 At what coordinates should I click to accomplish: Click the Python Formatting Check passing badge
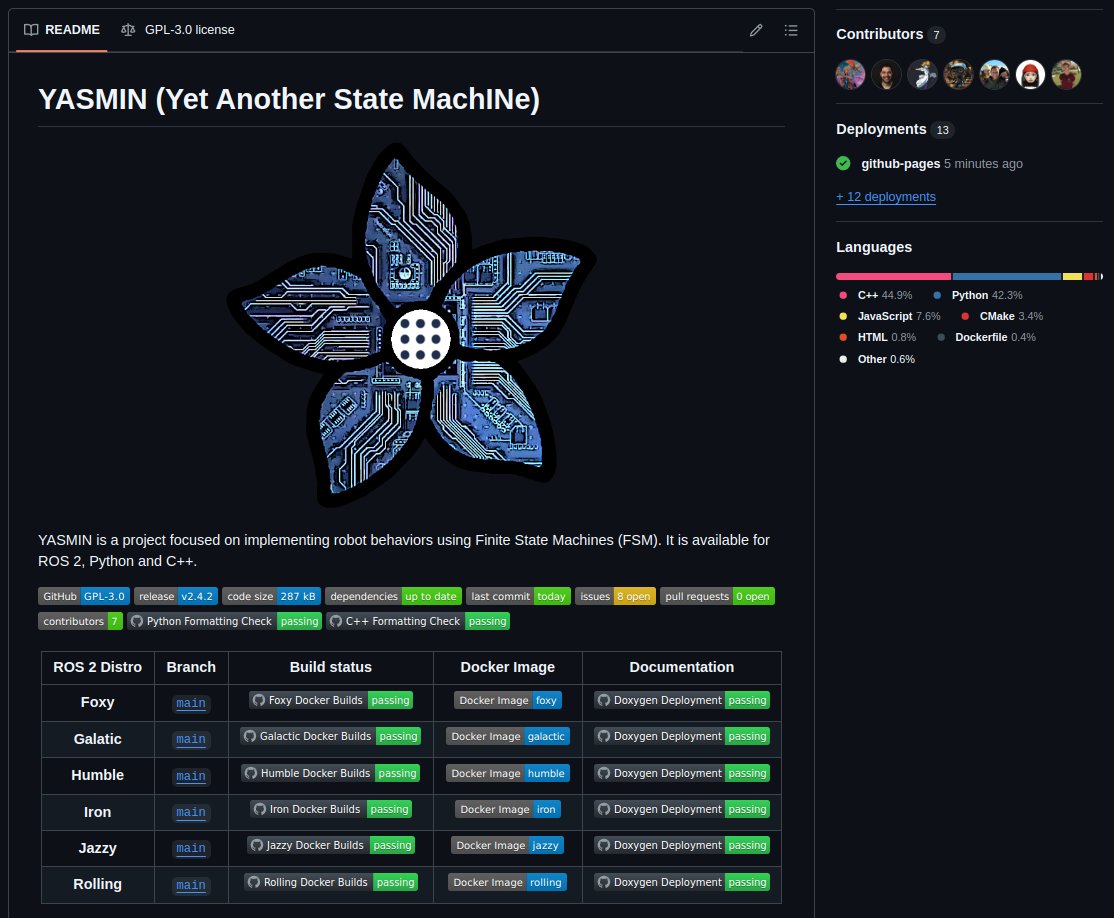(225, 621)
